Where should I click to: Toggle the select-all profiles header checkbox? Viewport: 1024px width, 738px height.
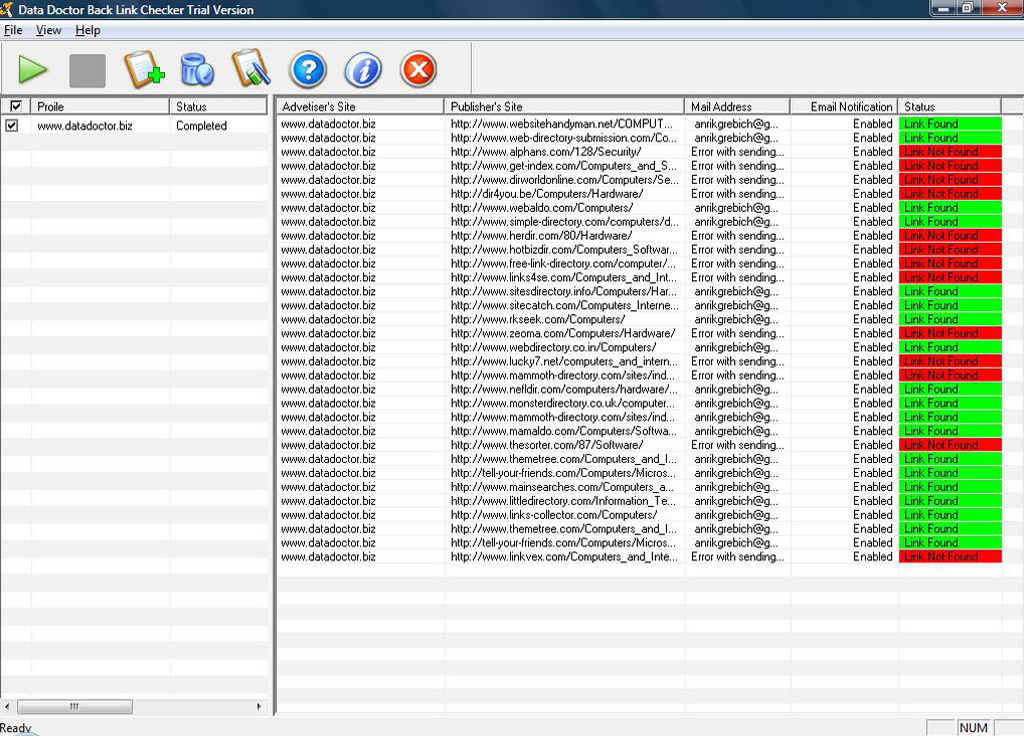(16, 106)
